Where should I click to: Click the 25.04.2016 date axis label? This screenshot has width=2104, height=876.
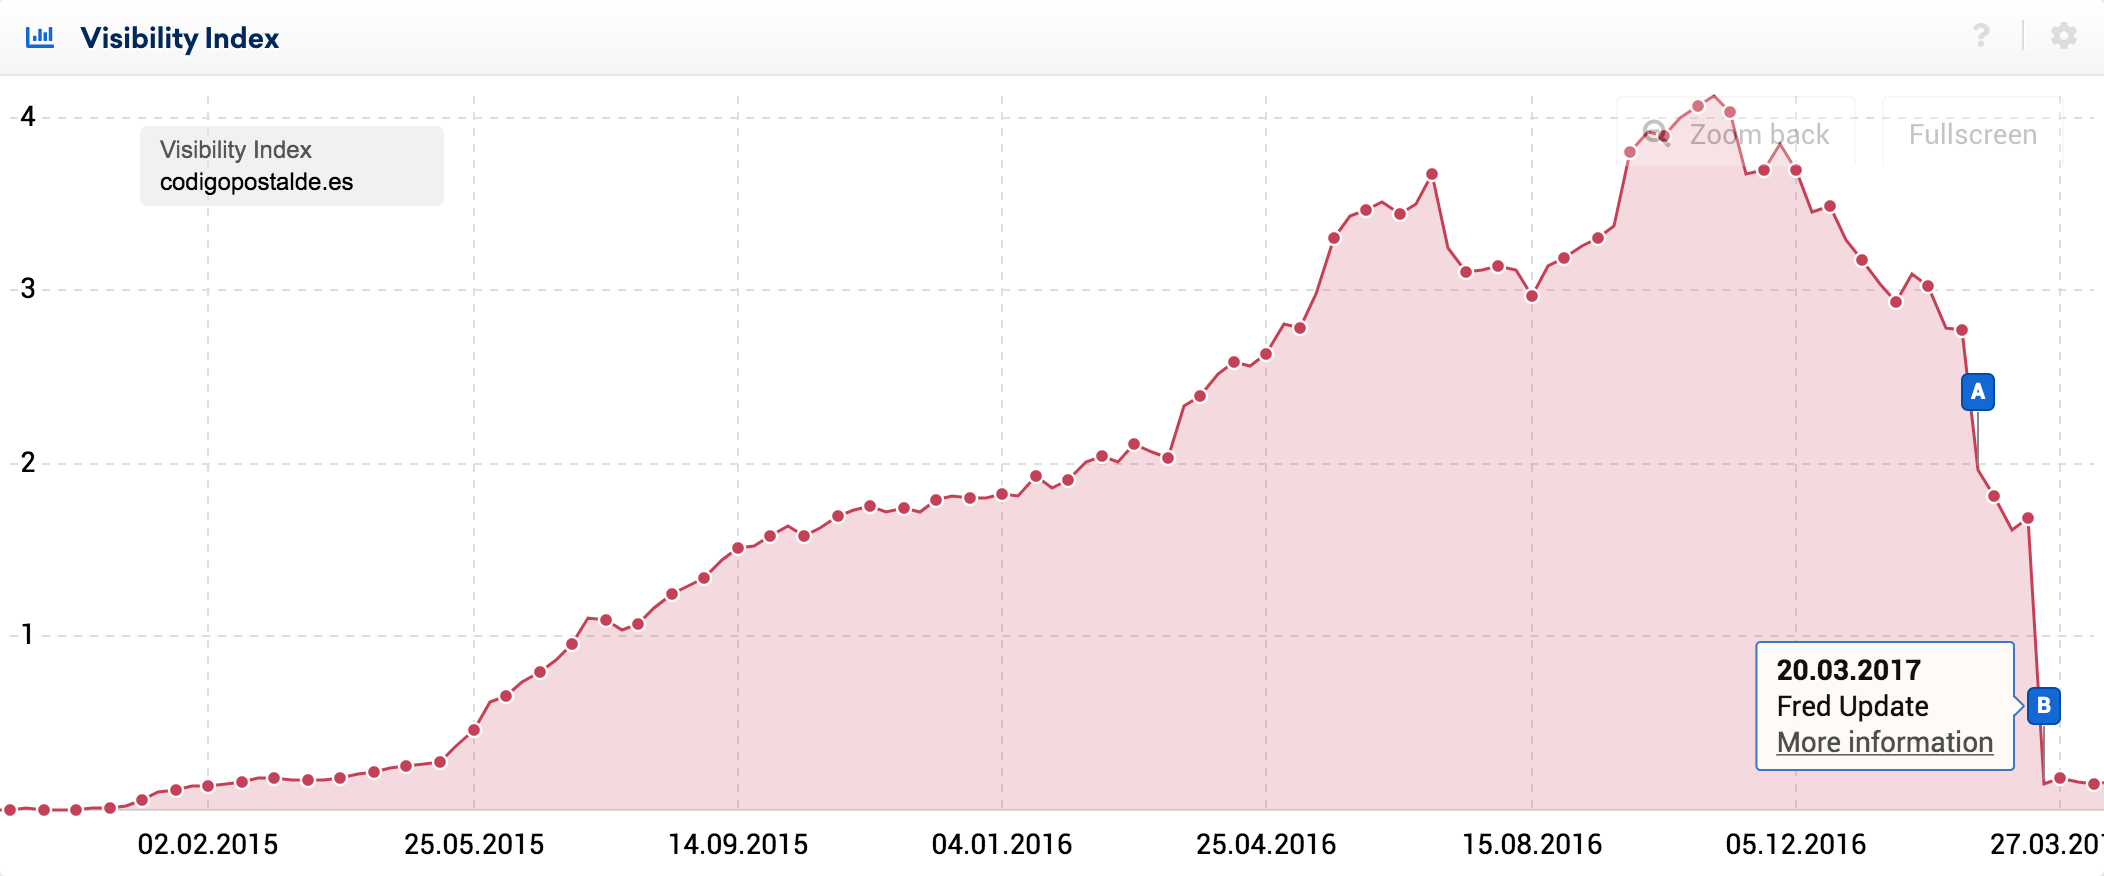click(1266, 845)
